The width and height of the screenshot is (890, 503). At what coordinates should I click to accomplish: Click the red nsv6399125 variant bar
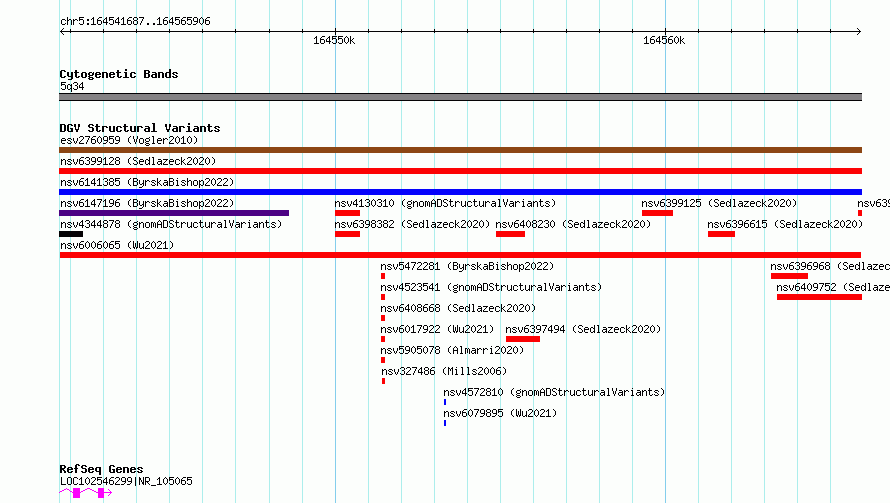(657, 213)
